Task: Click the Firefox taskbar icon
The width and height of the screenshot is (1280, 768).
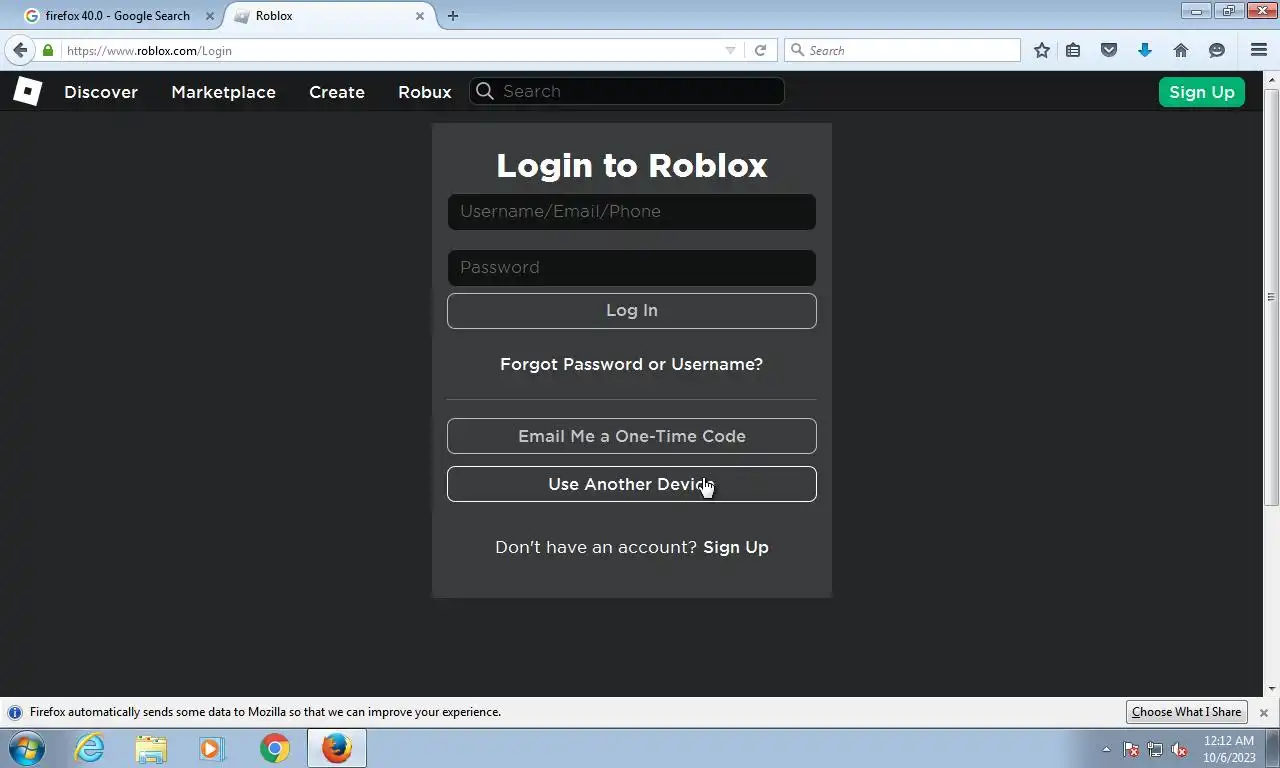Action: (x=337, y=748)
